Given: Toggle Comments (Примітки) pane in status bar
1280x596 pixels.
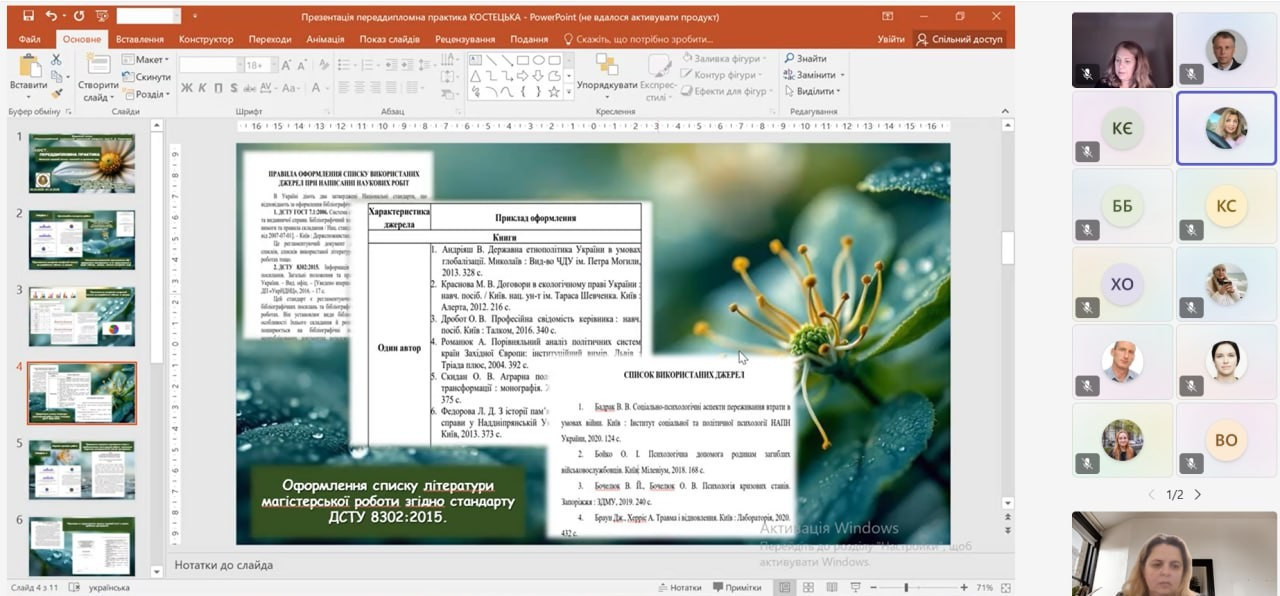Looking at the screenshot, I should point(736,588).
